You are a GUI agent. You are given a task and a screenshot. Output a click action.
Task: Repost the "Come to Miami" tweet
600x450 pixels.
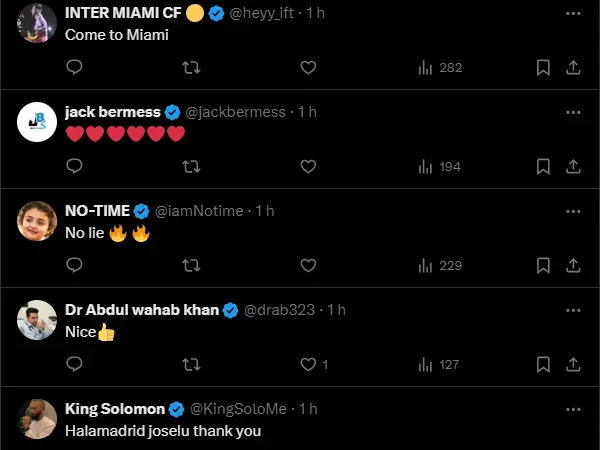coord(191,67)
